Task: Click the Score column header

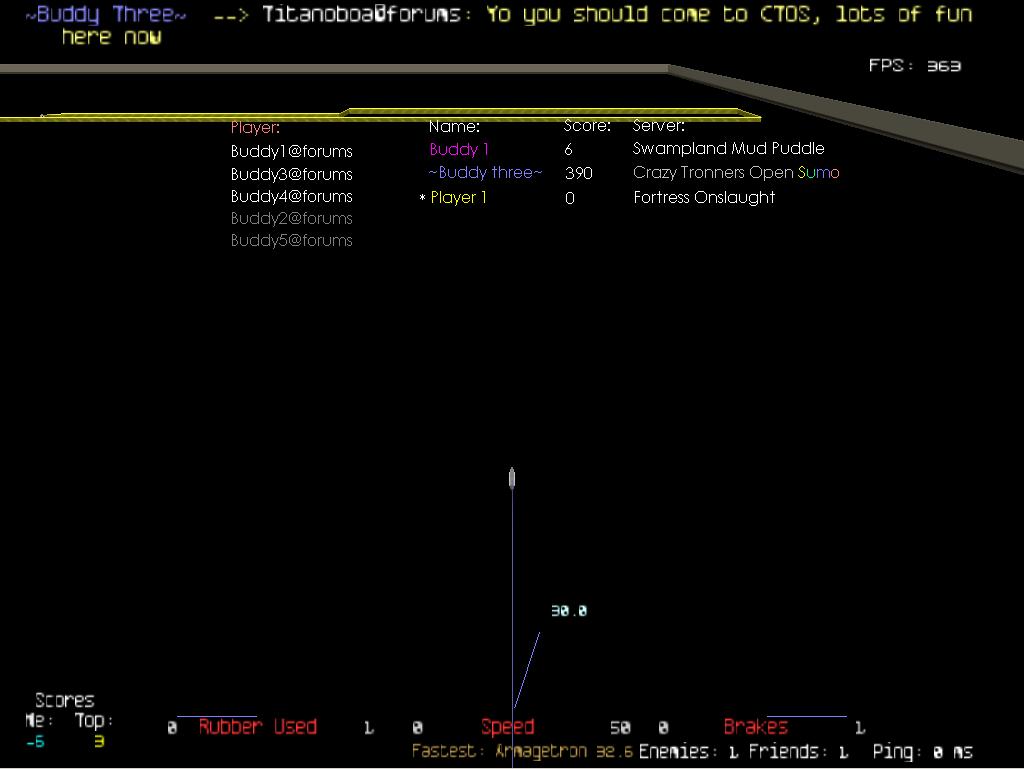Action: pyautogui.click(x=587, y=126)
